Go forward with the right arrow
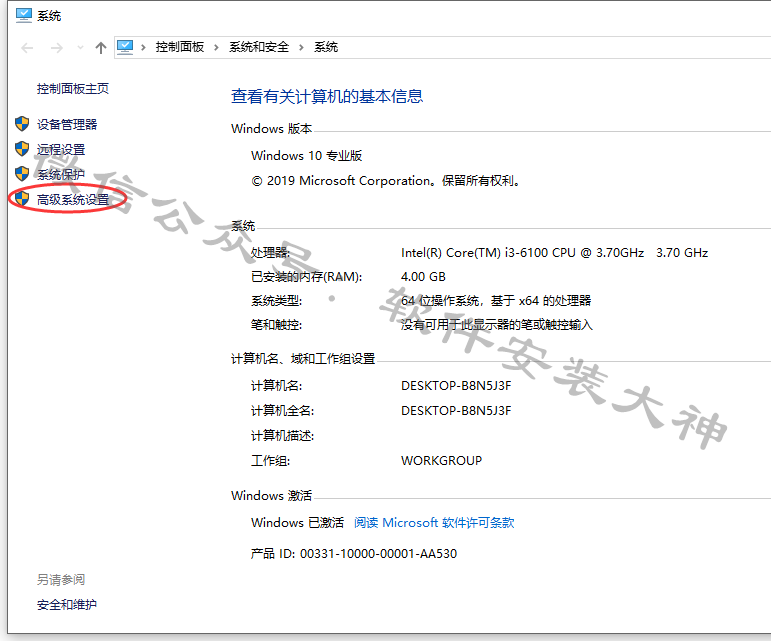Viewport: 771px width, 641px height. [57, 48]
